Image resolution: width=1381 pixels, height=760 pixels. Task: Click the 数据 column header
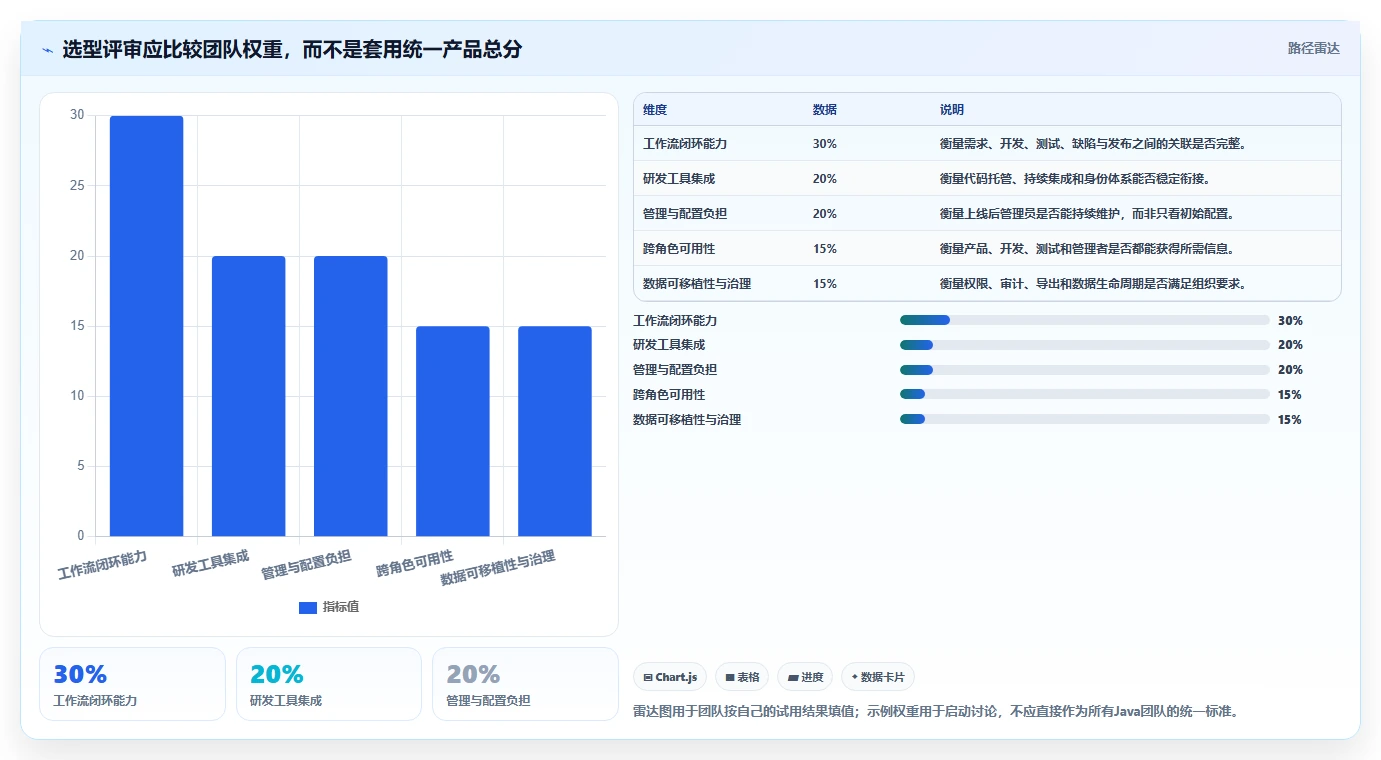coord(825,110)
